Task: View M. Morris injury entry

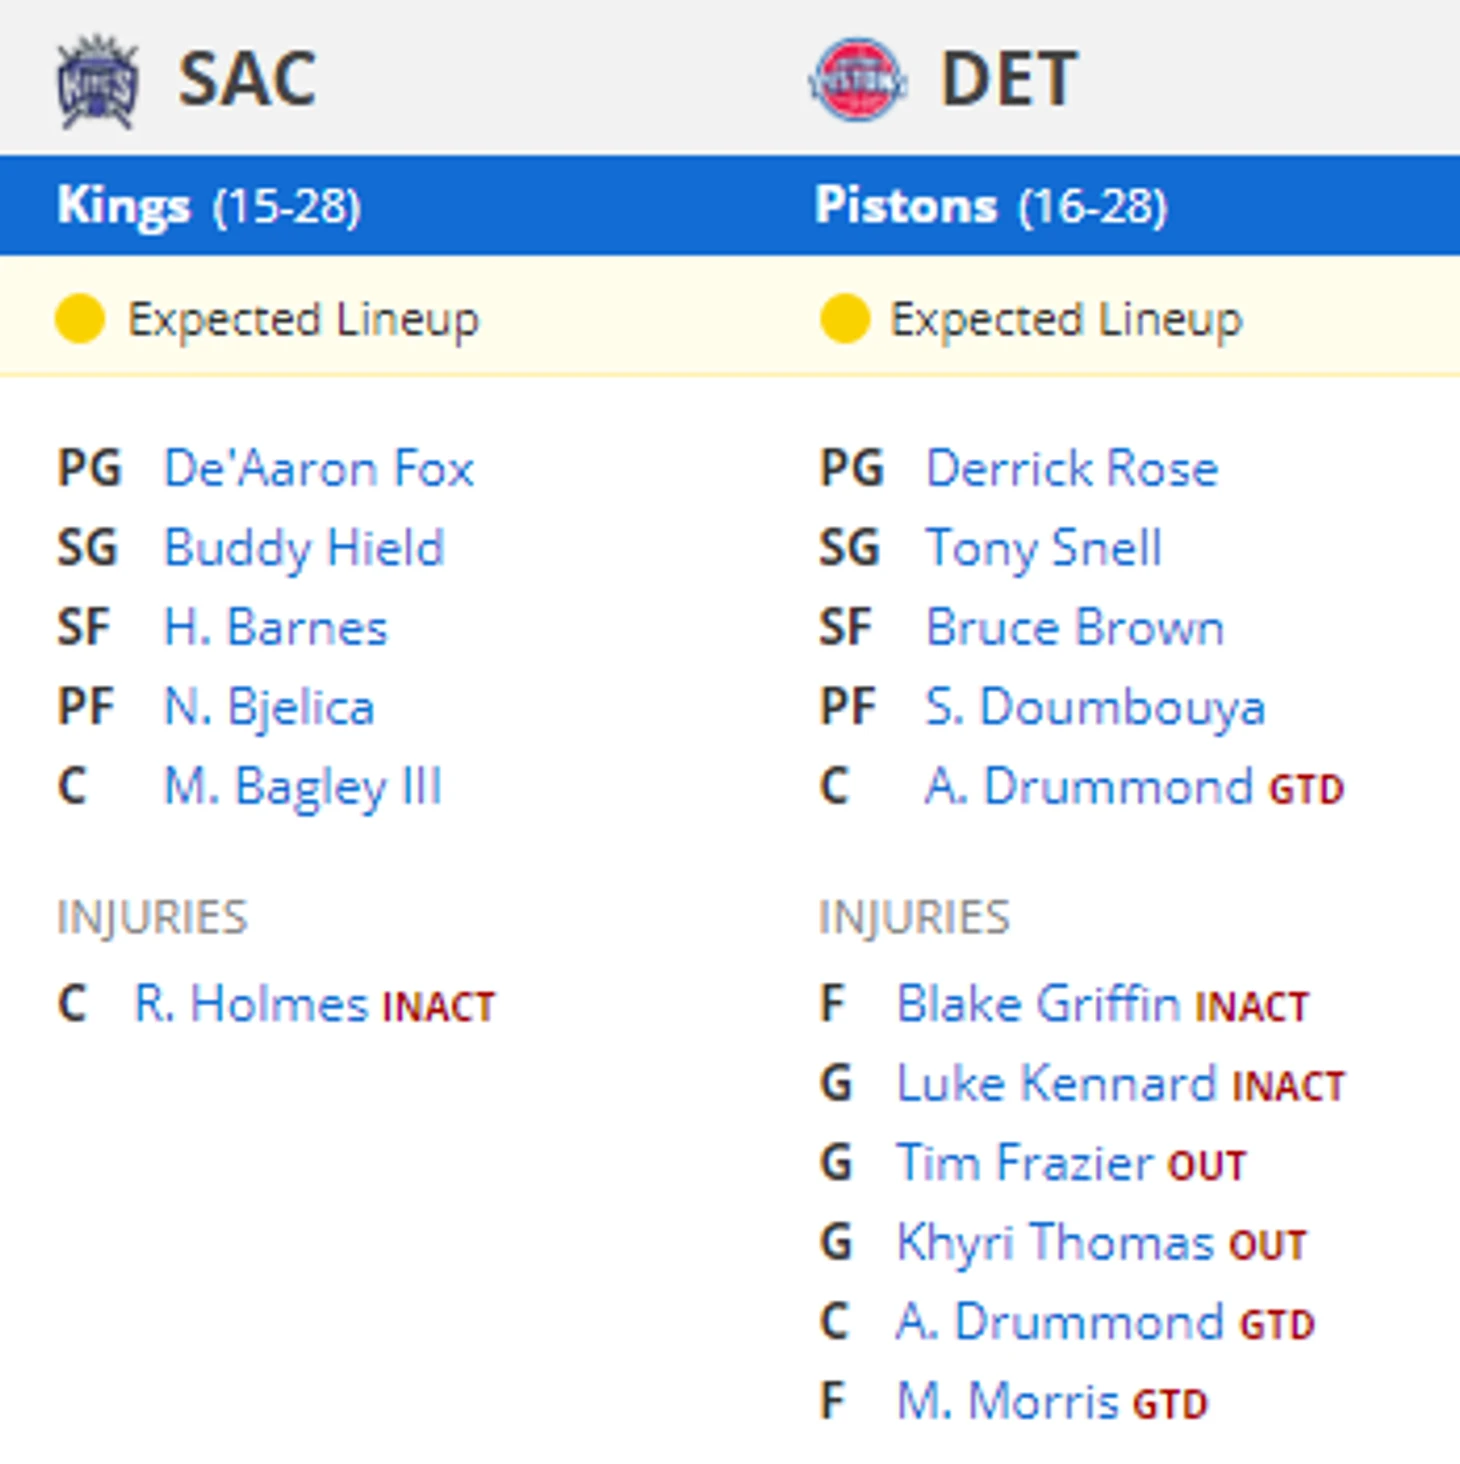Action: [x=1008, y=1400]
